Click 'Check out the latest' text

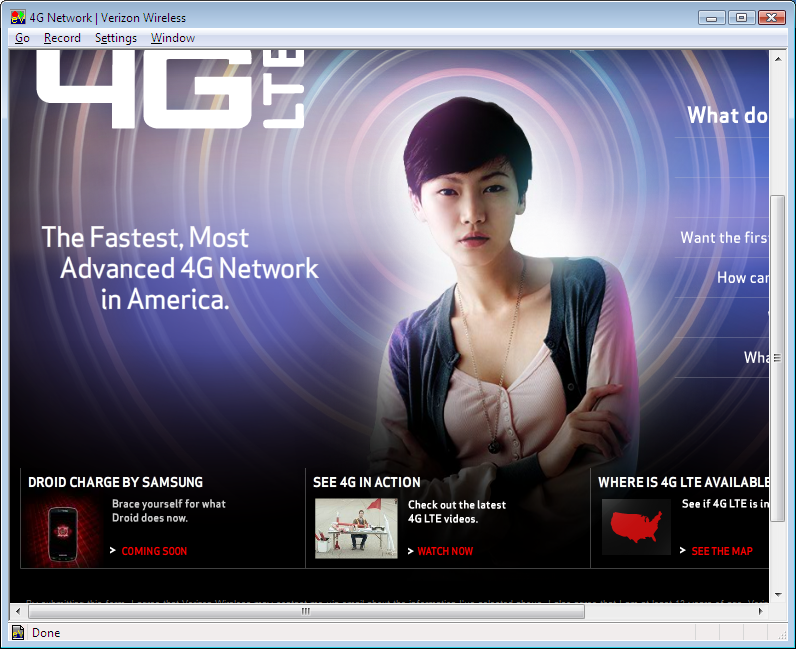click(x=457, y=505)
